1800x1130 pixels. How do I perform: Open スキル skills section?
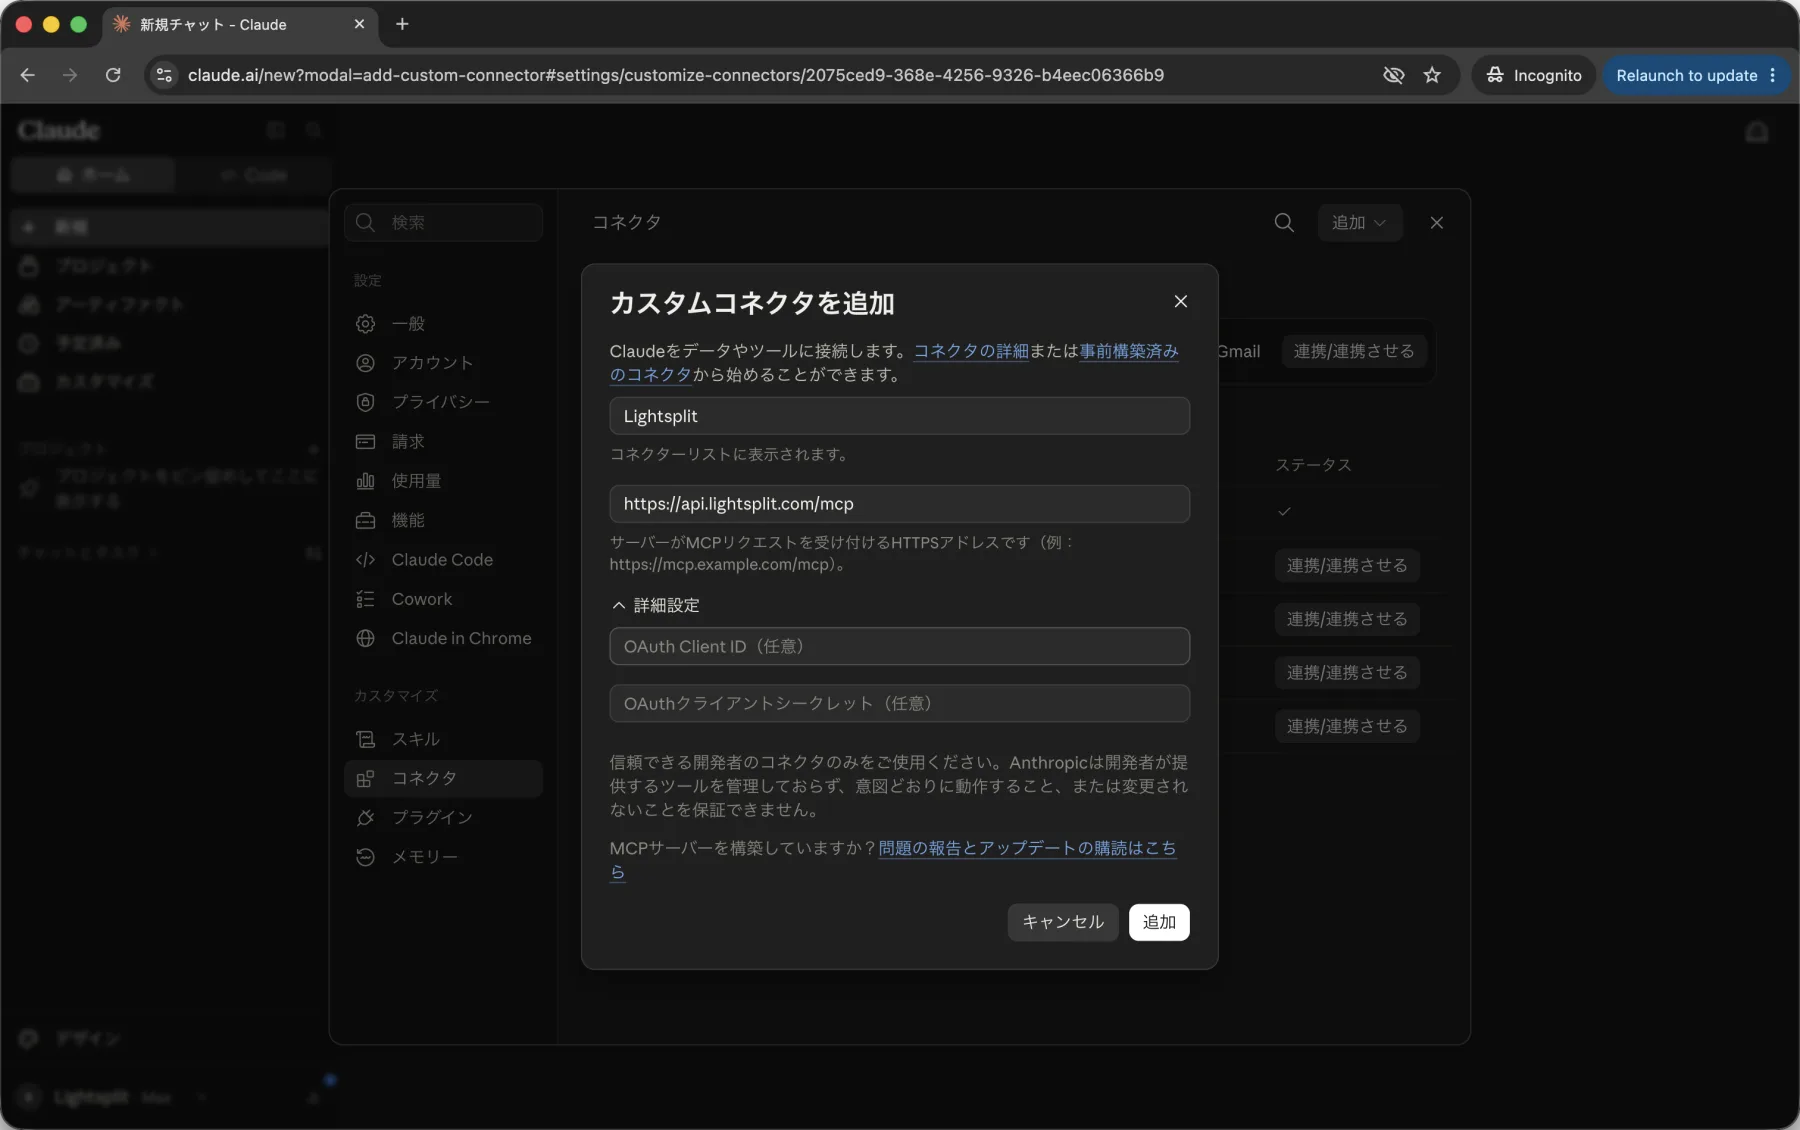pos(444,739)
